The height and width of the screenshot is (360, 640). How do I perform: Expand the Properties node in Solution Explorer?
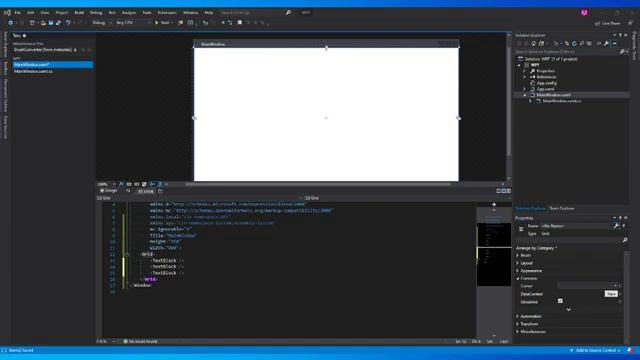click(525, 71)
